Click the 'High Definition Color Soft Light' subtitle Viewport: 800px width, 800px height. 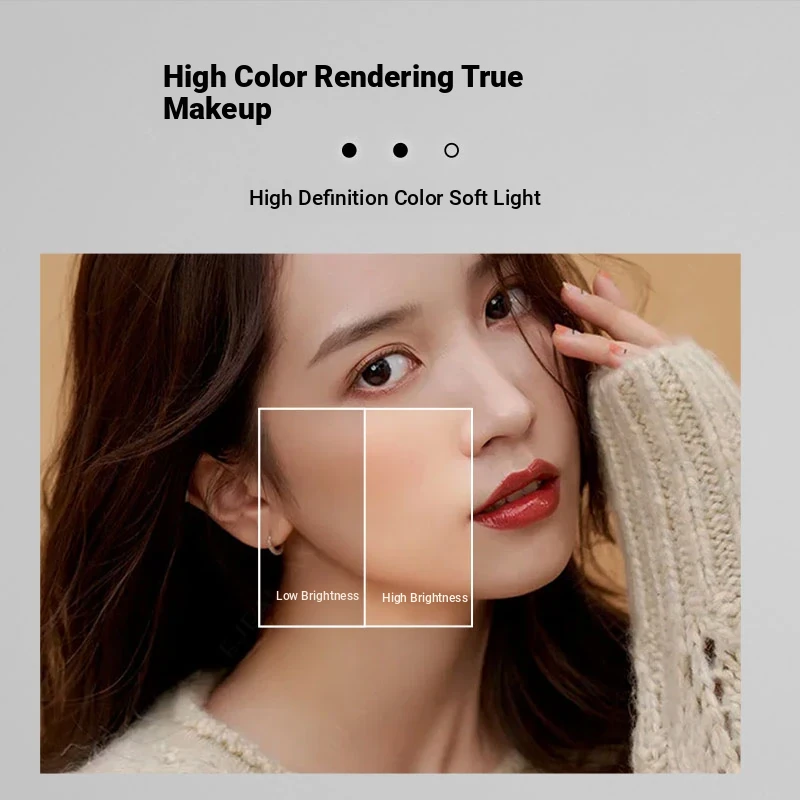coord(395,198)
